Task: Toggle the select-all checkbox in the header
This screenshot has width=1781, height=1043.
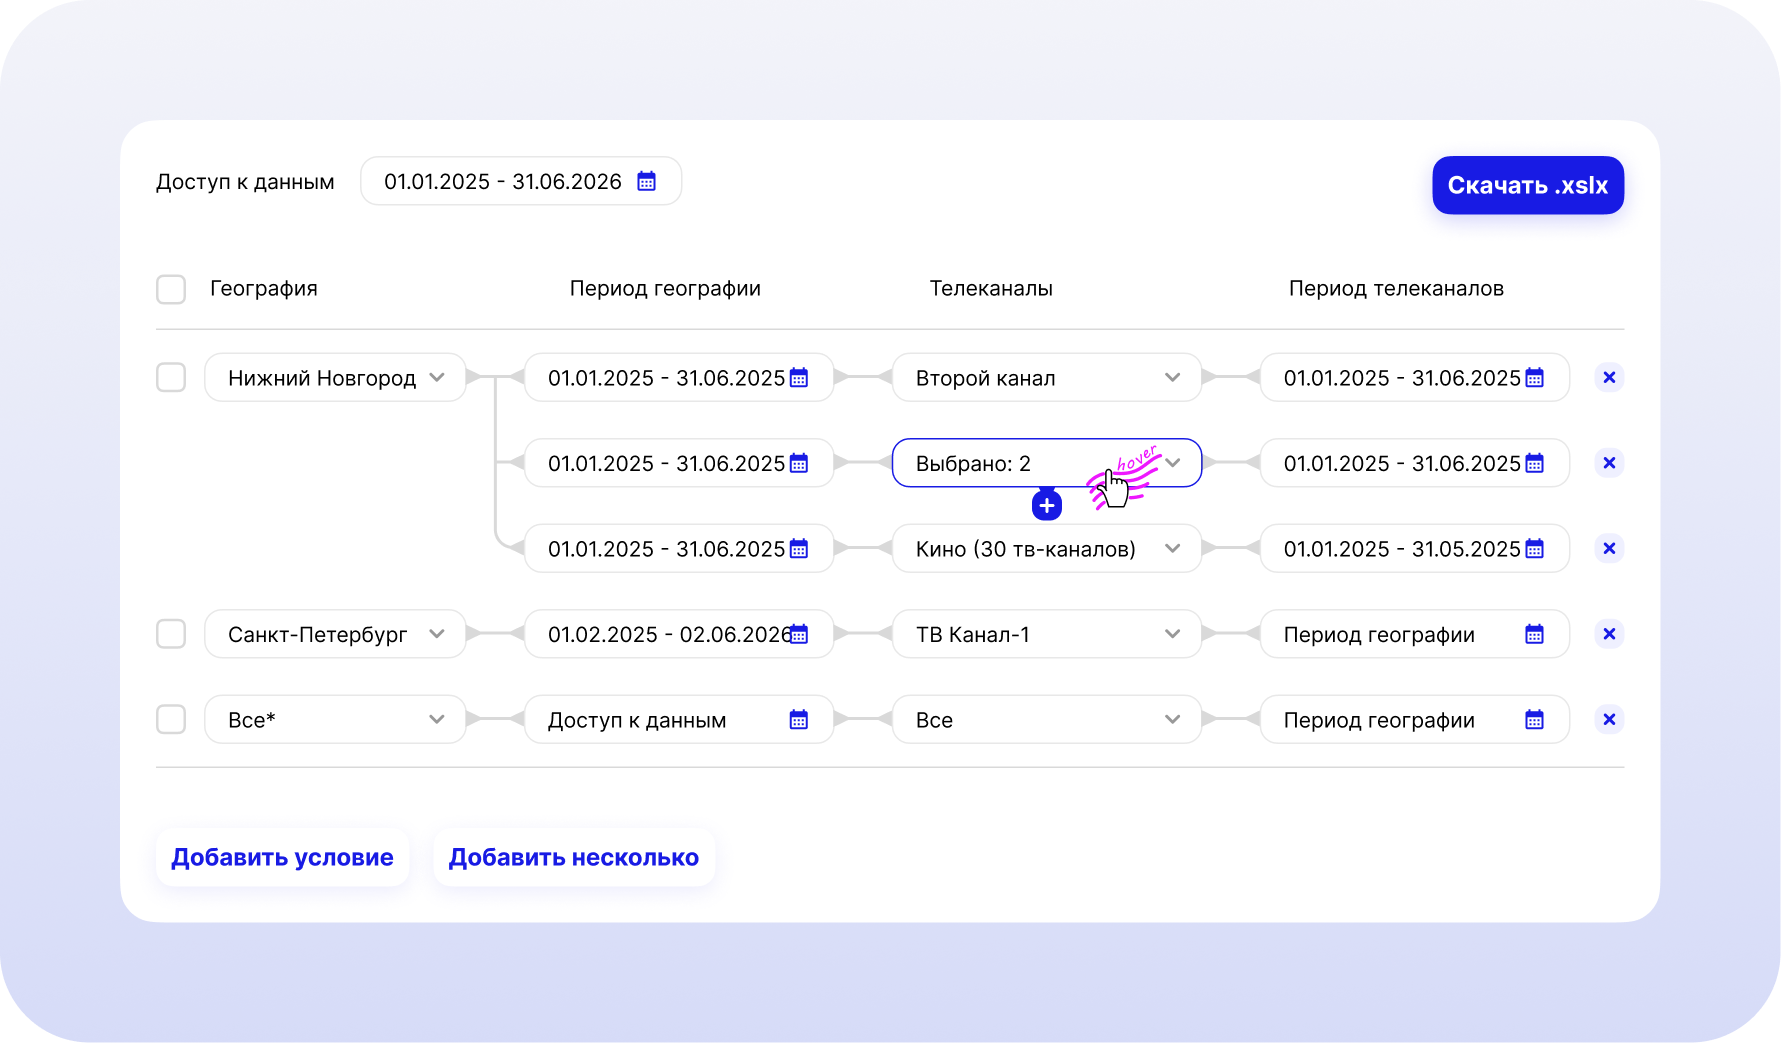Action: tap(170, 289)
